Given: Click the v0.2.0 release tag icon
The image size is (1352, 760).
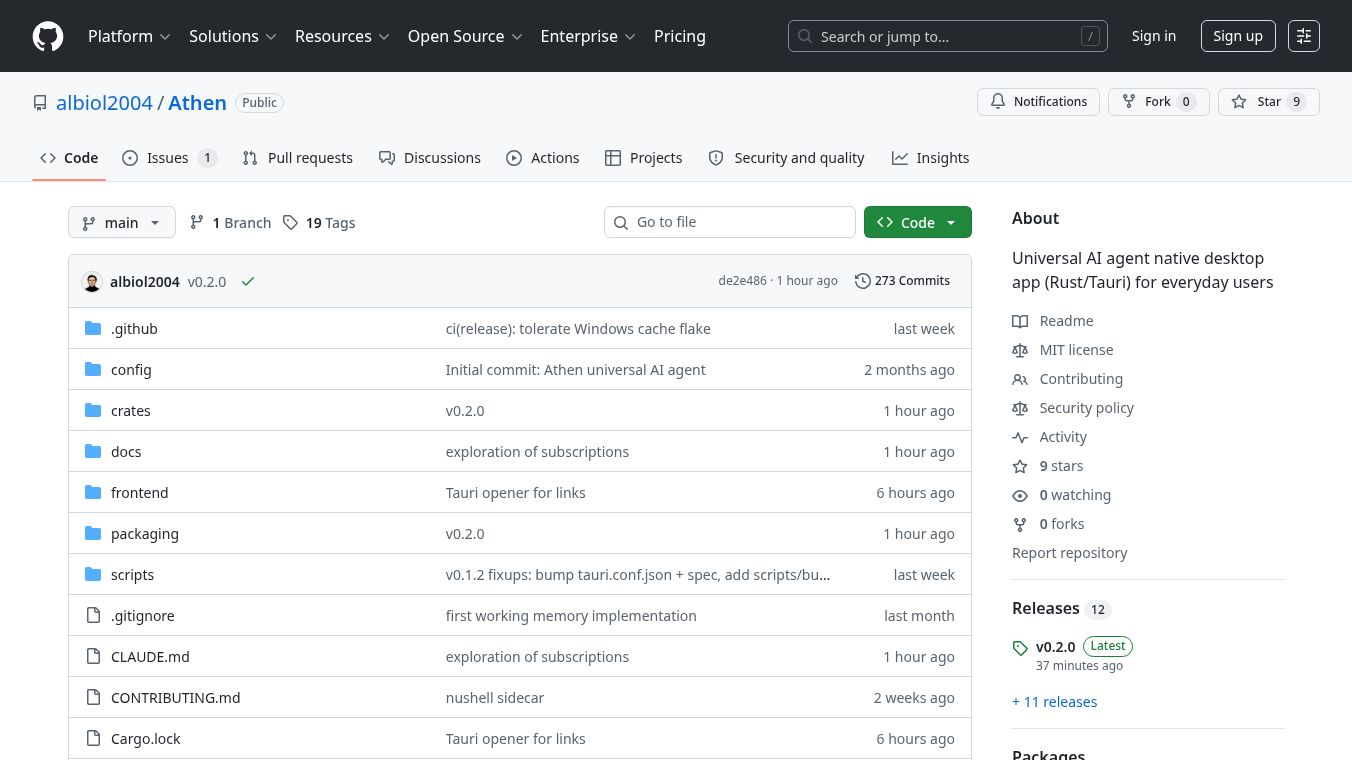Looking at the screenshot, I should click(1020, 648).
